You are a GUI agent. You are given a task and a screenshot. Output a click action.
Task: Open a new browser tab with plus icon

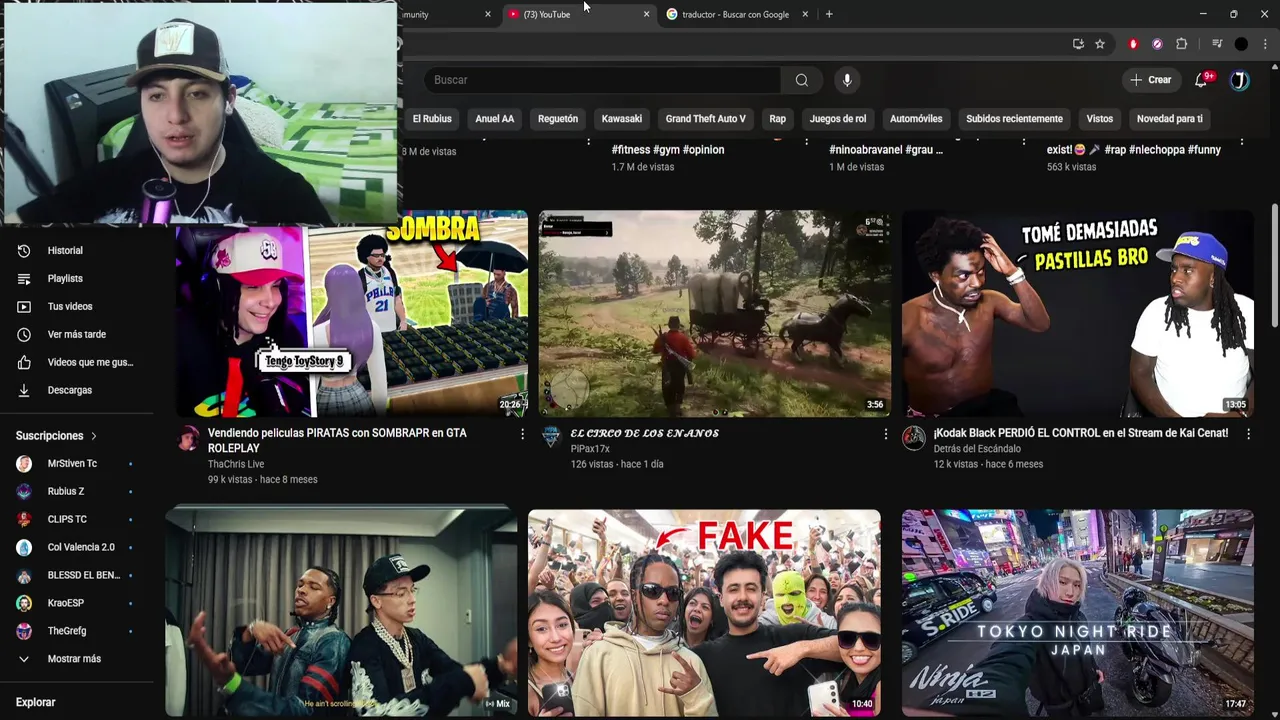coord(829,14)
